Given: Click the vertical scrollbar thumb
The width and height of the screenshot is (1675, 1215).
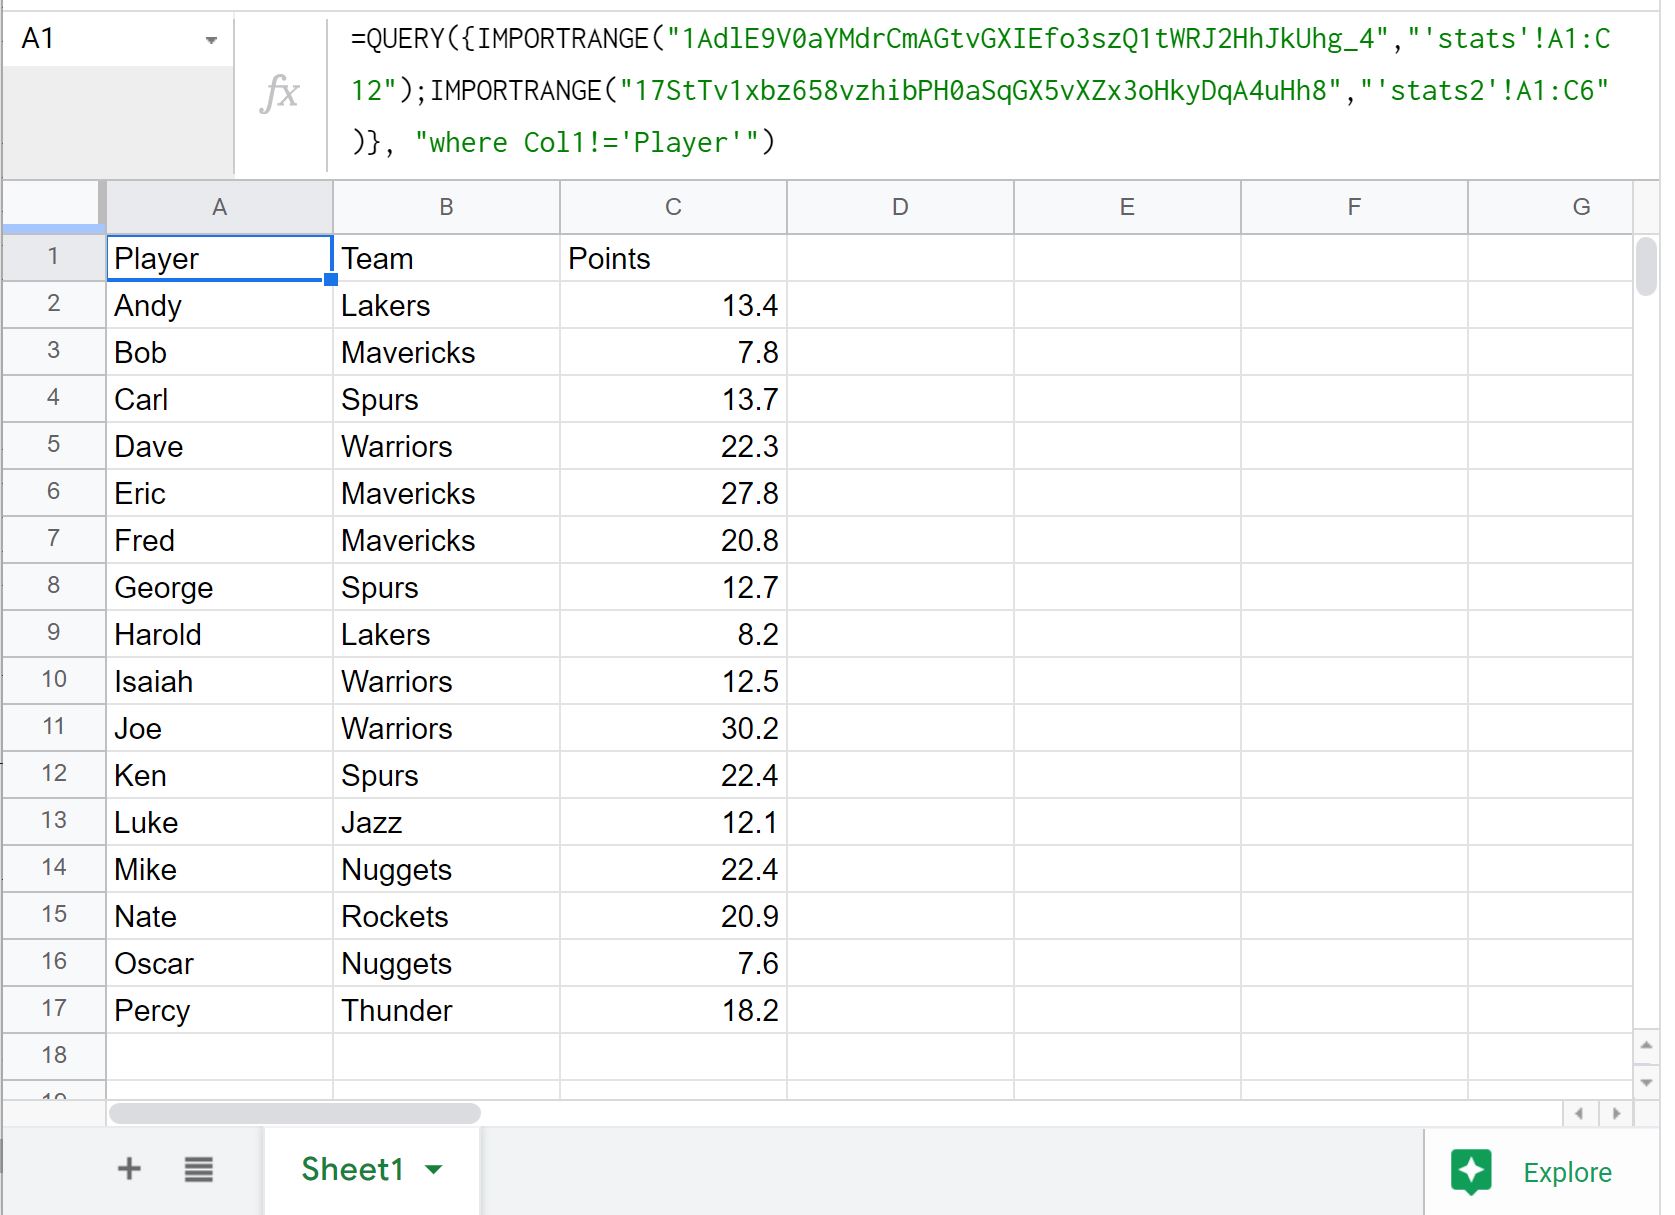Looking at the screenshot, I should [x=1646, y=266].
